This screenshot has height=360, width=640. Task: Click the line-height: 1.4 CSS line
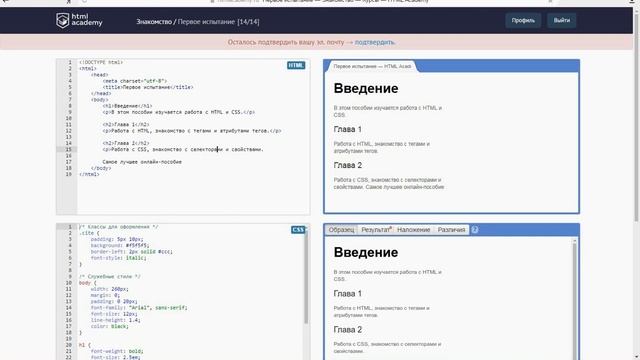coord(116,320)
